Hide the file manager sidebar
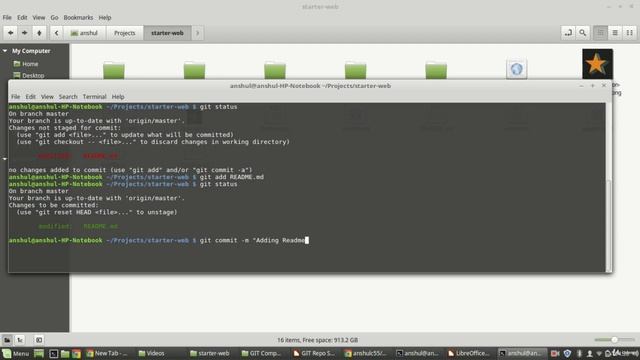This screenshot has height=360, width=640. click(39, 340)
